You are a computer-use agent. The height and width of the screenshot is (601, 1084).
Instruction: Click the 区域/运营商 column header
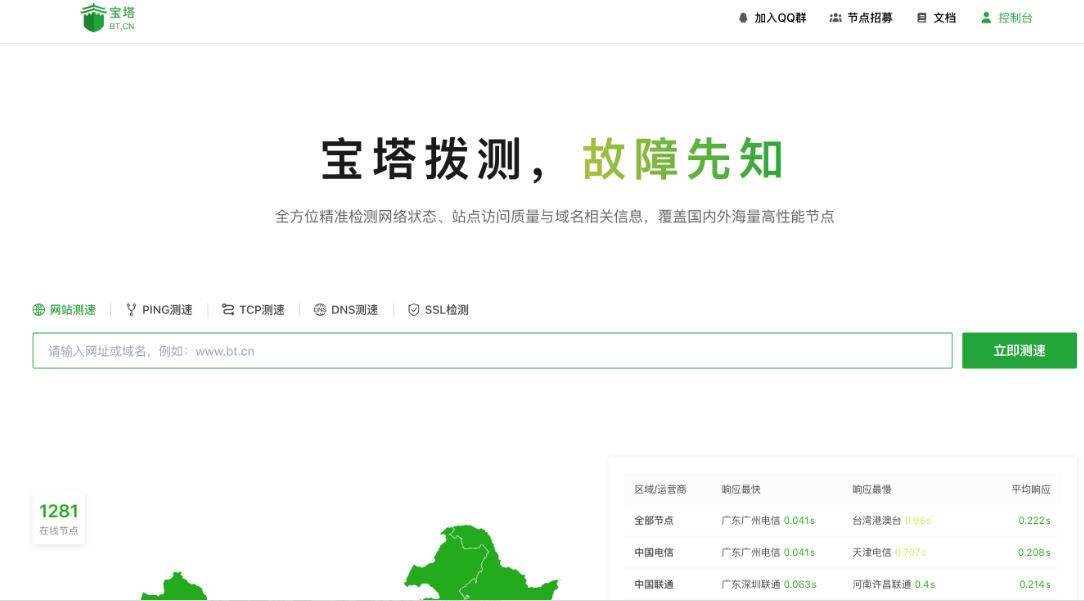click(660, 490)
